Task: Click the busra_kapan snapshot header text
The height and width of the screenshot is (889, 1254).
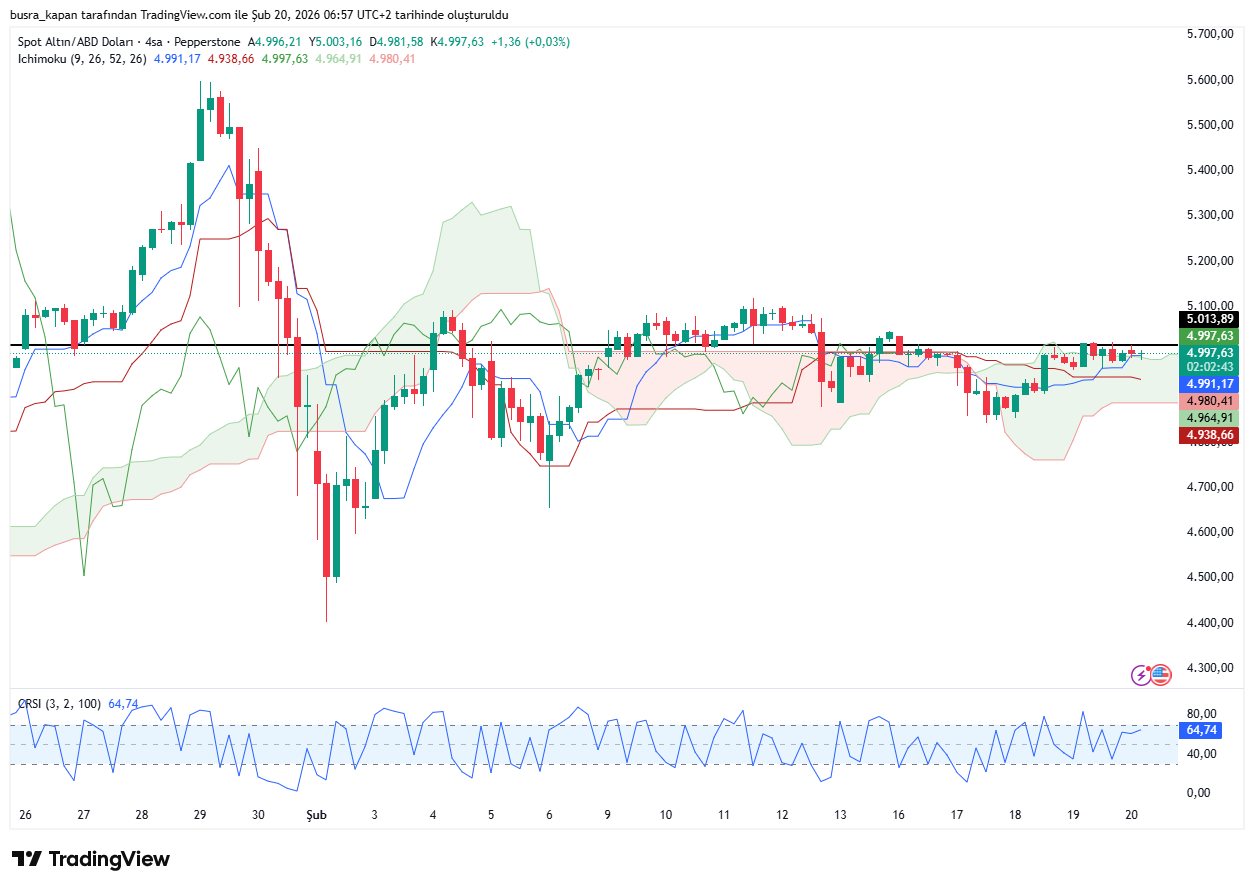Action: (x=259, y=15)
